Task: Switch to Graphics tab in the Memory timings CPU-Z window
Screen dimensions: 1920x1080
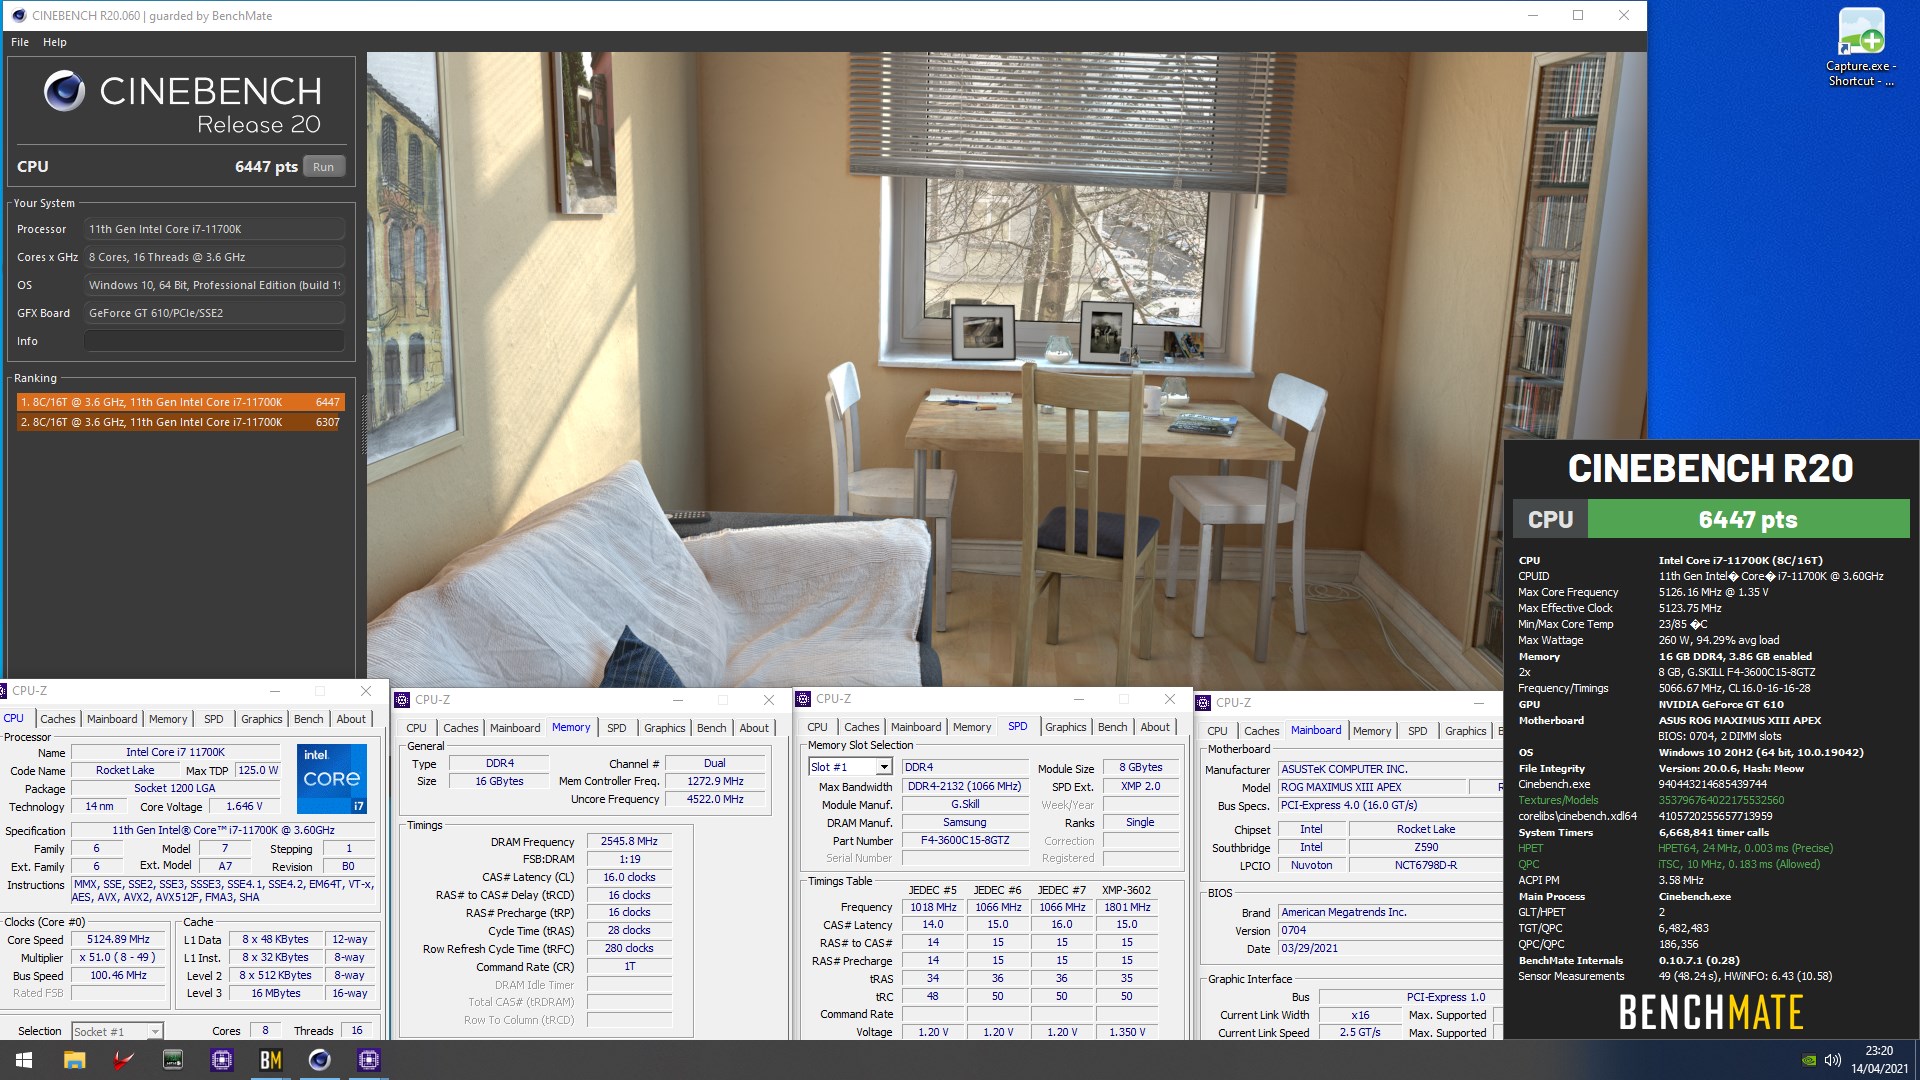Action: [664, 728]
